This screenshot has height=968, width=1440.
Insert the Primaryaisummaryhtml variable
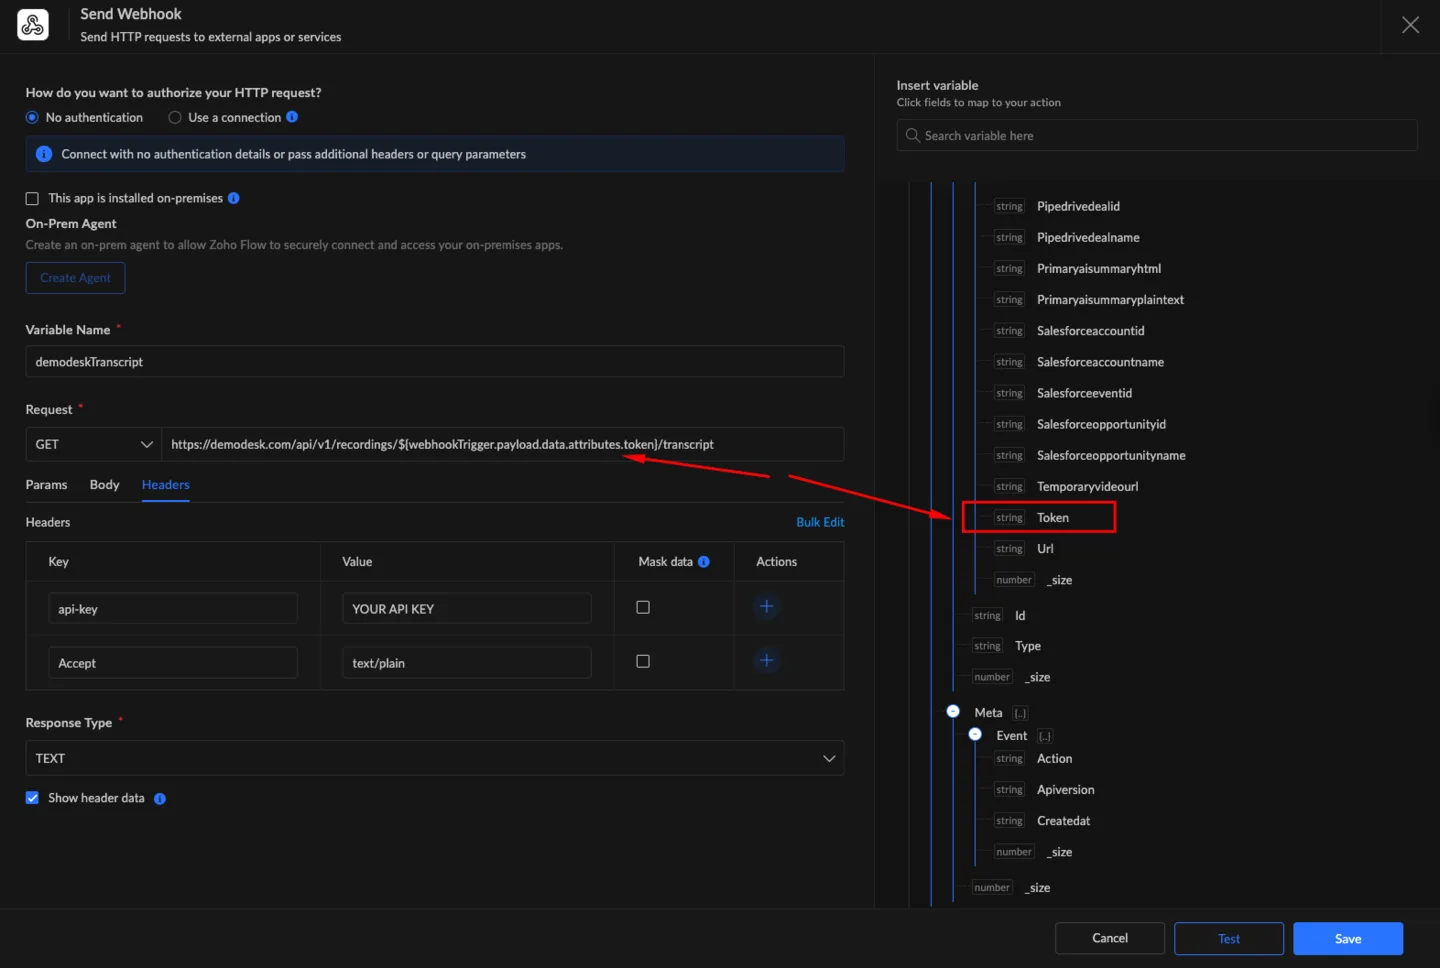pos(1099,269)
